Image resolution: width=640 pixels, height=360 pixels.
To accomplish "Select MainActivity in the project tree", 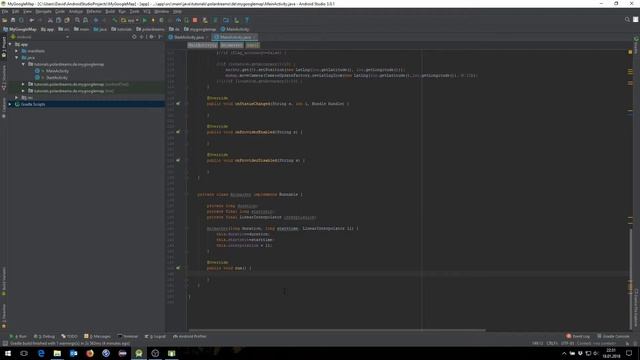I will pyautogui.click(x=57, y=71).
